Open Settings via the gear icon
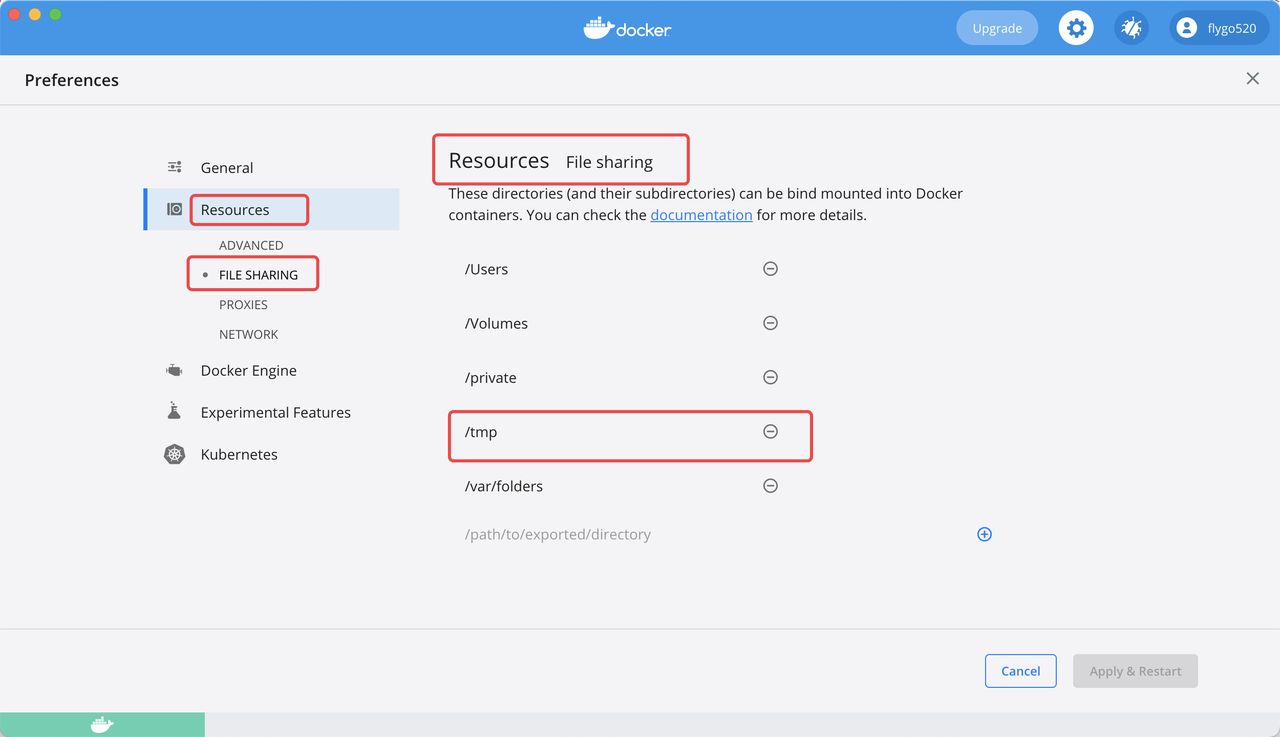 [1076, 28]
